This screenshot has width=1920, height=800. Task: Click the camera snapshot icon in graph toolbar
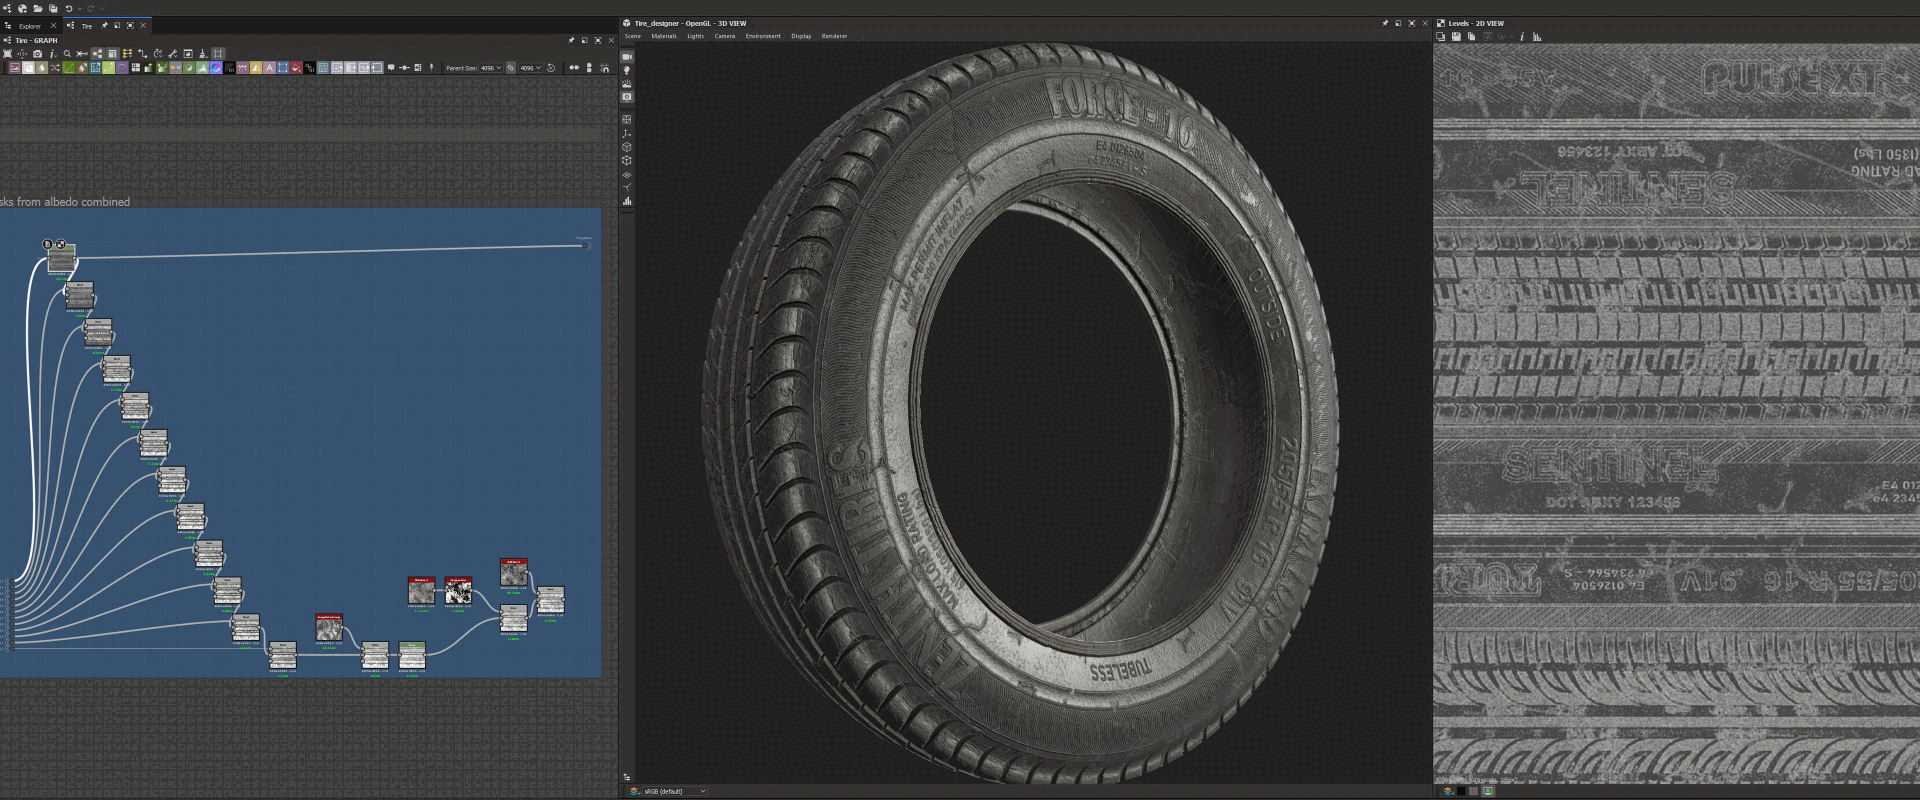(37, 54)
